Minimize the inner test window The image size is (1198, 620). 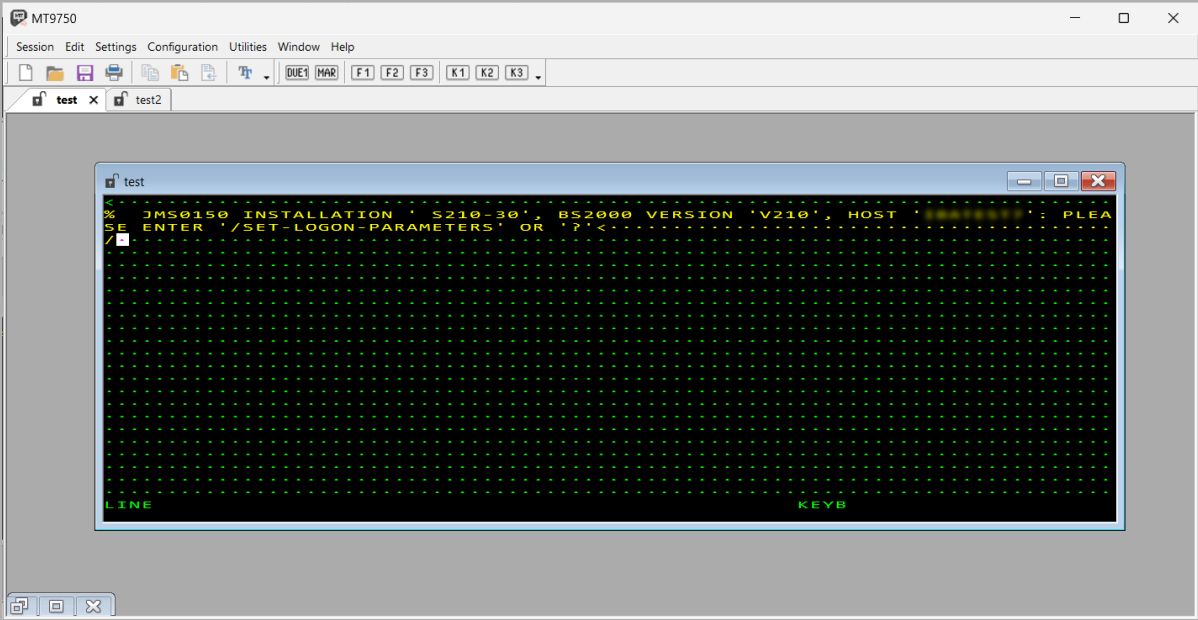click(1024, 181)
